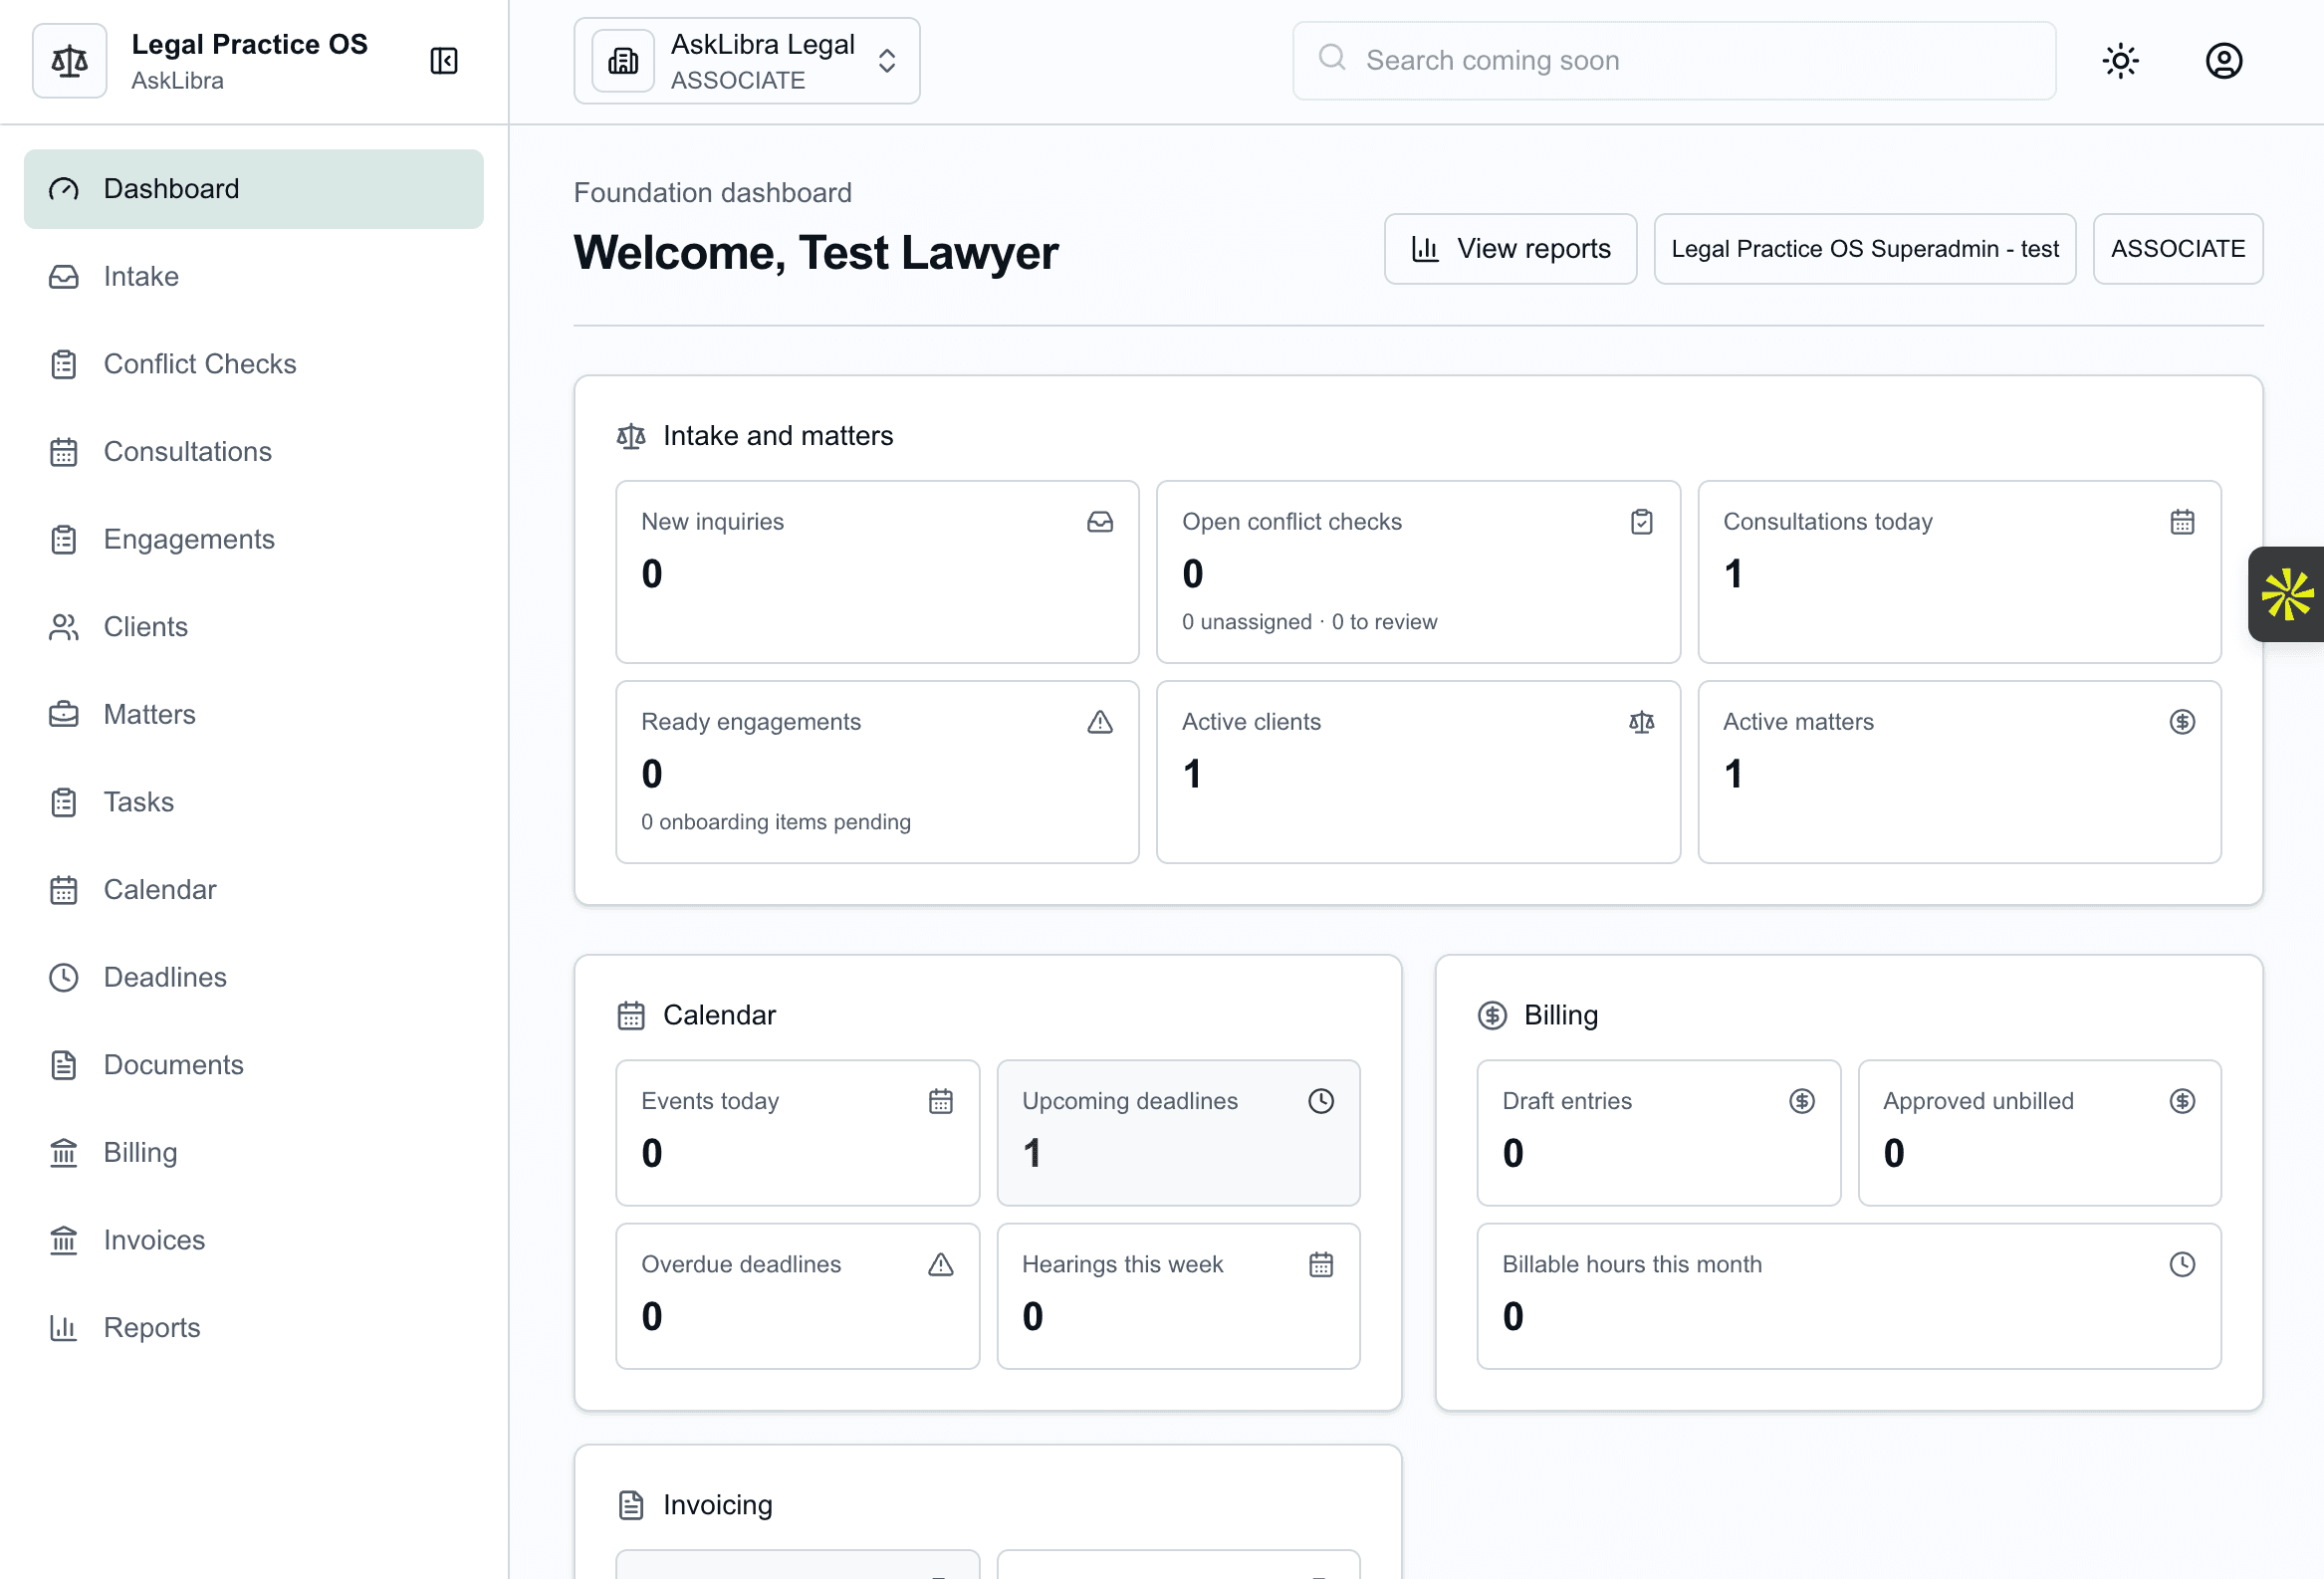
Task: Open the Upcoming deadlines card
Action: pos(1178,1133)
